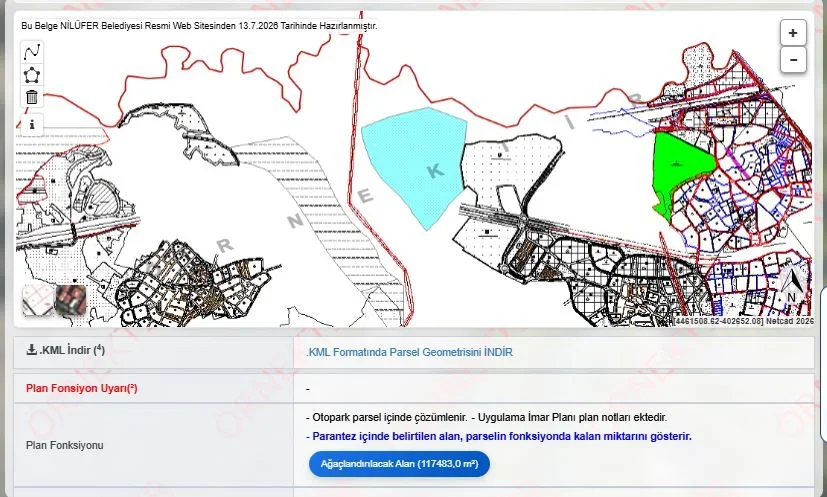Click the .KML İndir row label
Viewport: 827px width, 497px height.
click(72, 350)
